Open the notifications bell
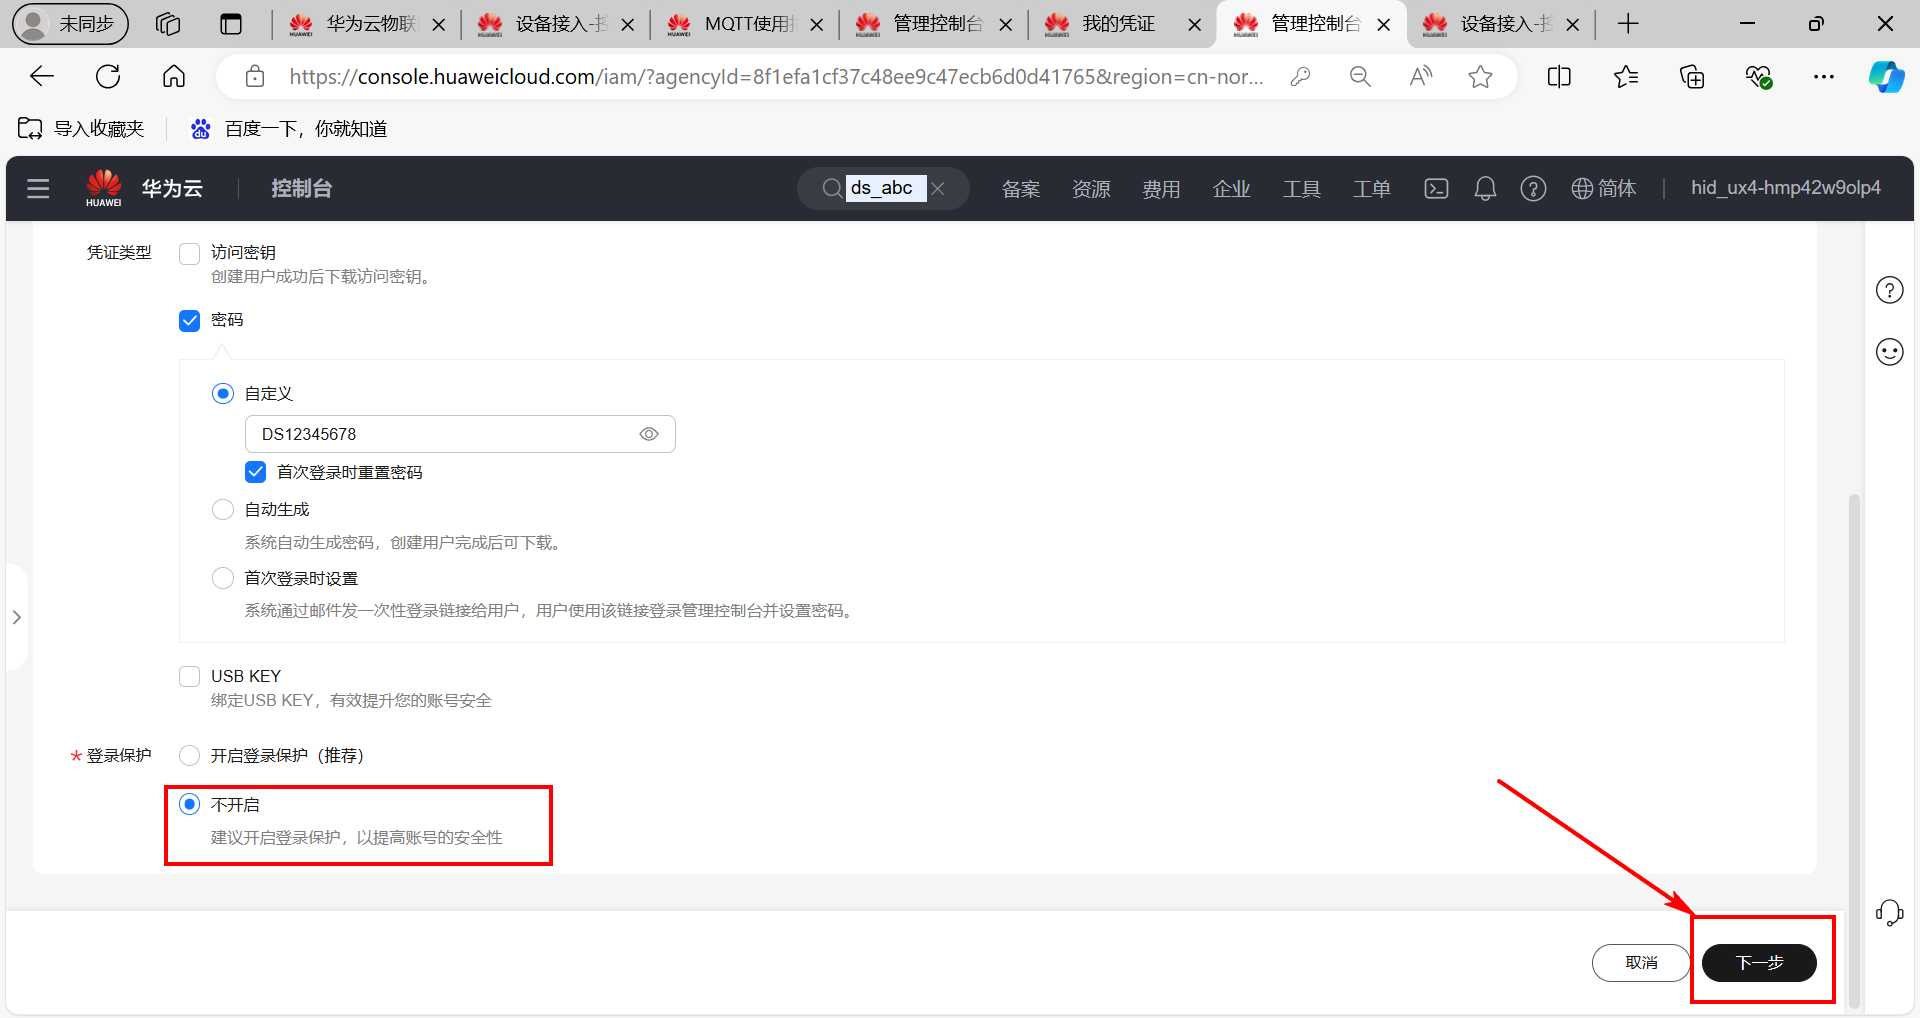The height and width of the screenshot is (1018, 1920). pyautogui.click(x=1484, y=188)
